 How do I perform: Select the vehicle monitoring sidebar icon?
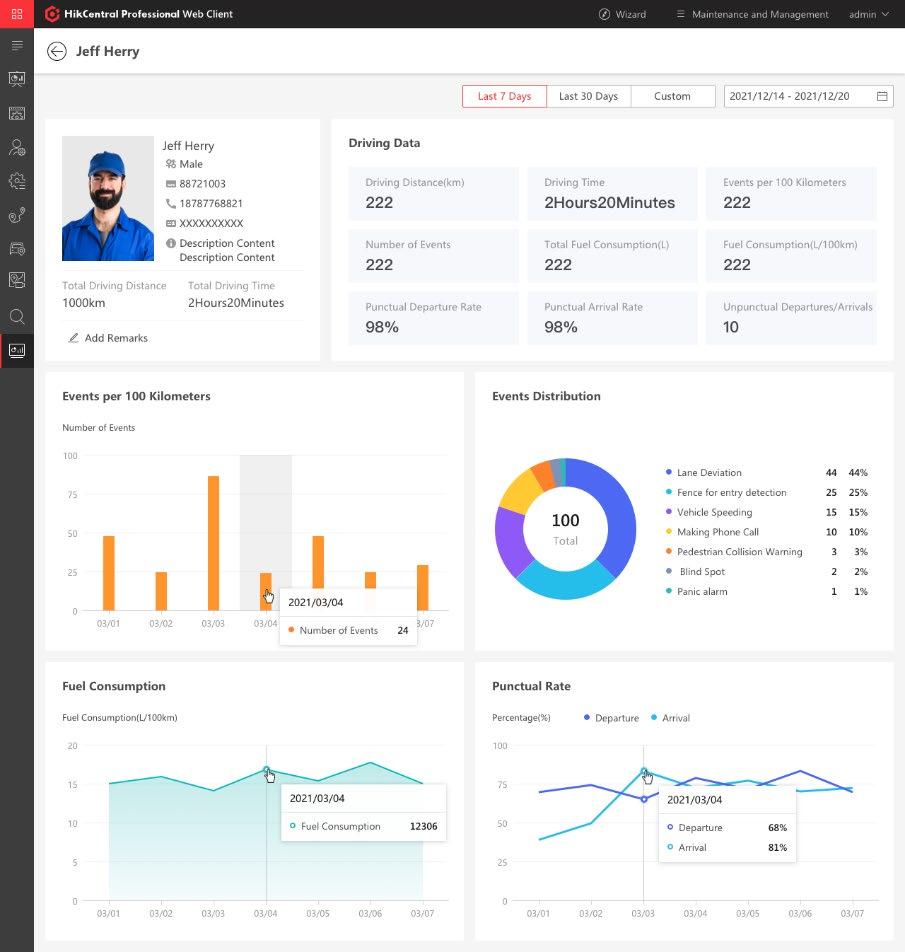[17, 248]
